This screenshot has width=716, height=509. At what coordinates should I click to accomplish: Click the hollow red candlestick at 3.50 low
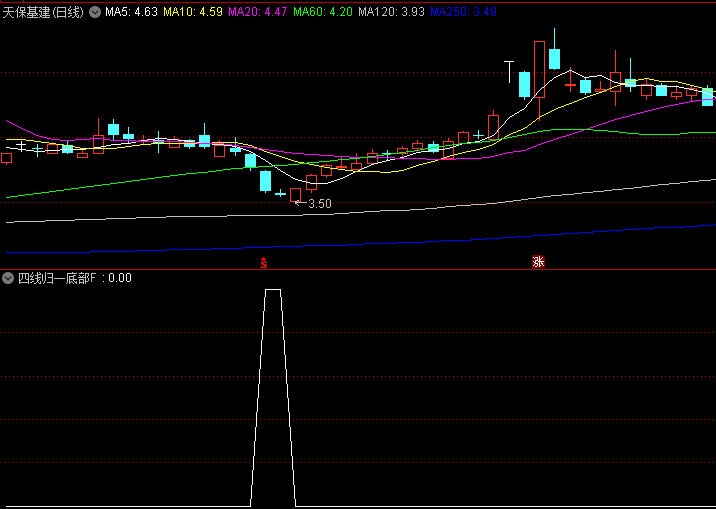(x=296, y=195)
